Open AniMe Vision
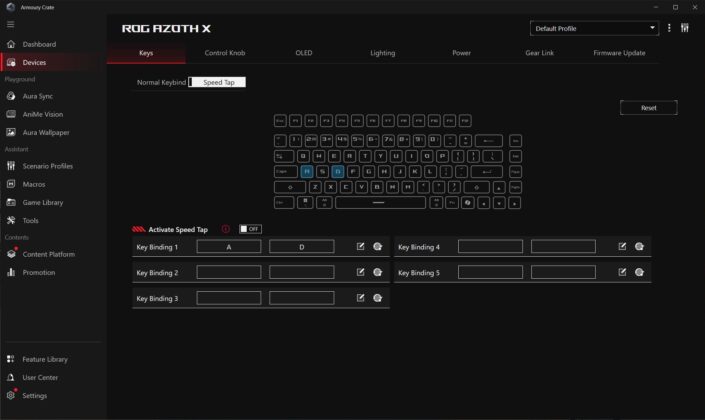705x420 pixels. point(43,114)
